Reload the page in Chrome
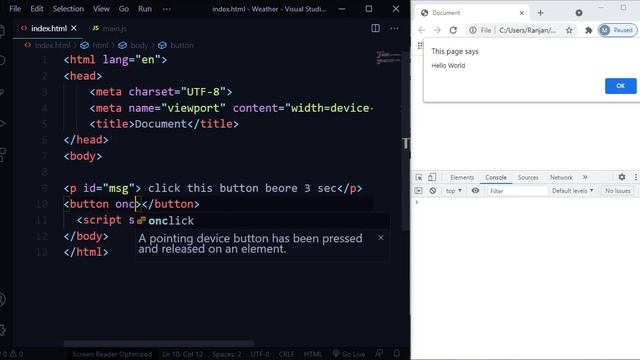This screenshot has height=360, width=640. [x=453, y=30]
